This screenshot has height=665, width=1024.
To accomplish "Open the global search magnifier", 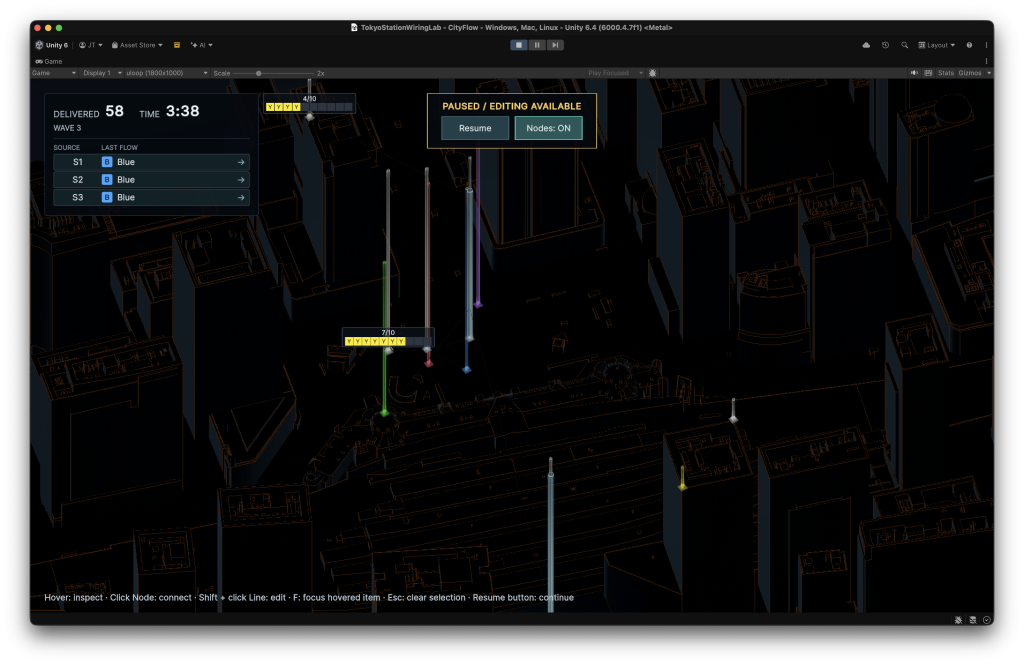I will (904, 45).
